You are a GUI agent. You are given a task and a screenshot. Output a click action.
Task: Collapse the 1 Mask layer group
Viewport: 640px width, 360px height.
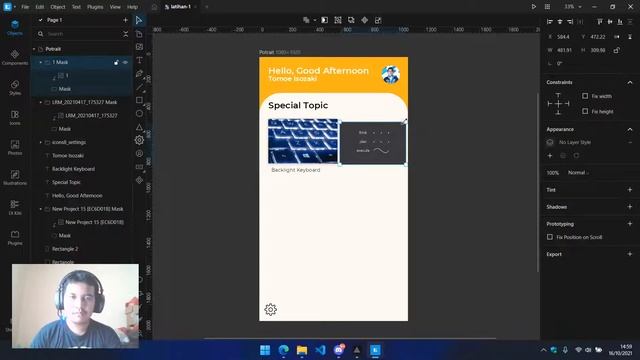(41, 62)
